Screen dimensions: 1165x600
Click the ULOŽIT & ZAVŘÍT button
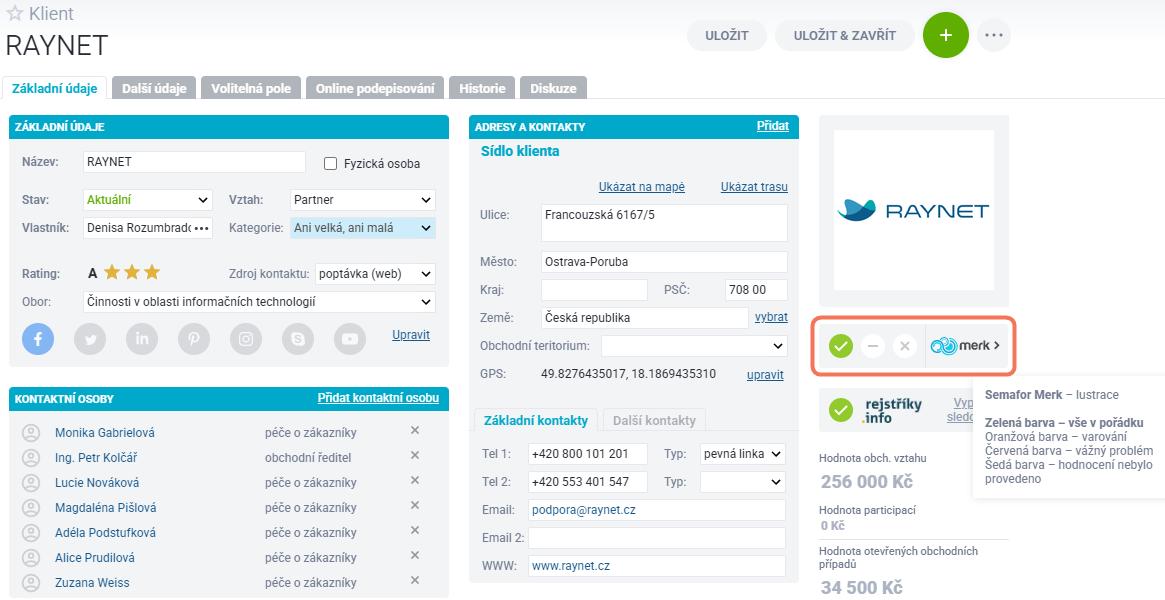click(845, 35)
